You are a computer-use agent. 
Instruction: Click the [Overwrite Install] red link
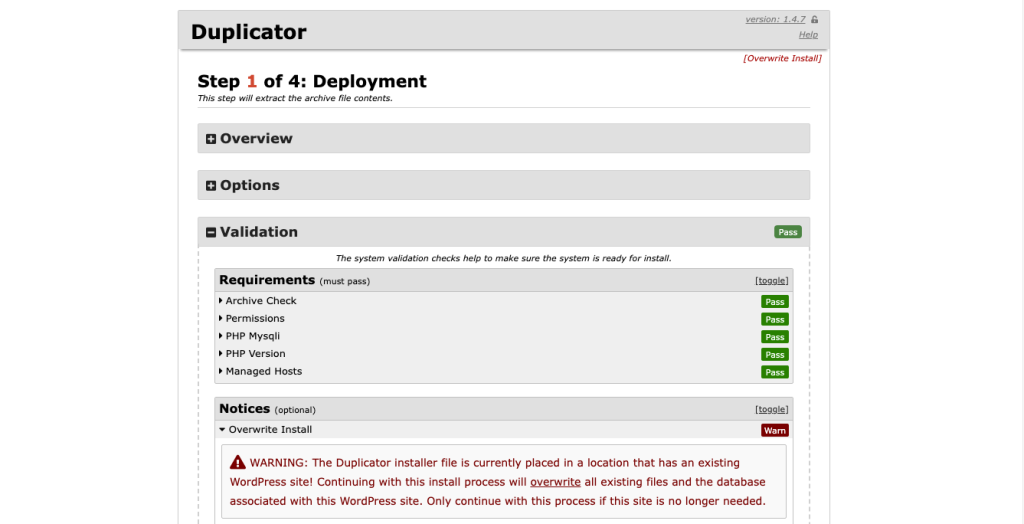pyautogui.click(x=782, y=58)
